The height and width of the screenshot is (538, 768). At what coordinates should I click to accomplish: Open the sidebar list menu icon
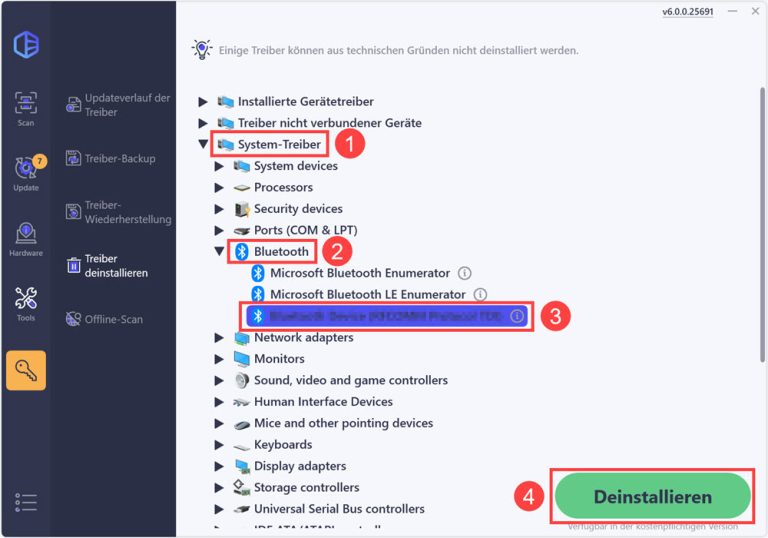tap(25, 502)
